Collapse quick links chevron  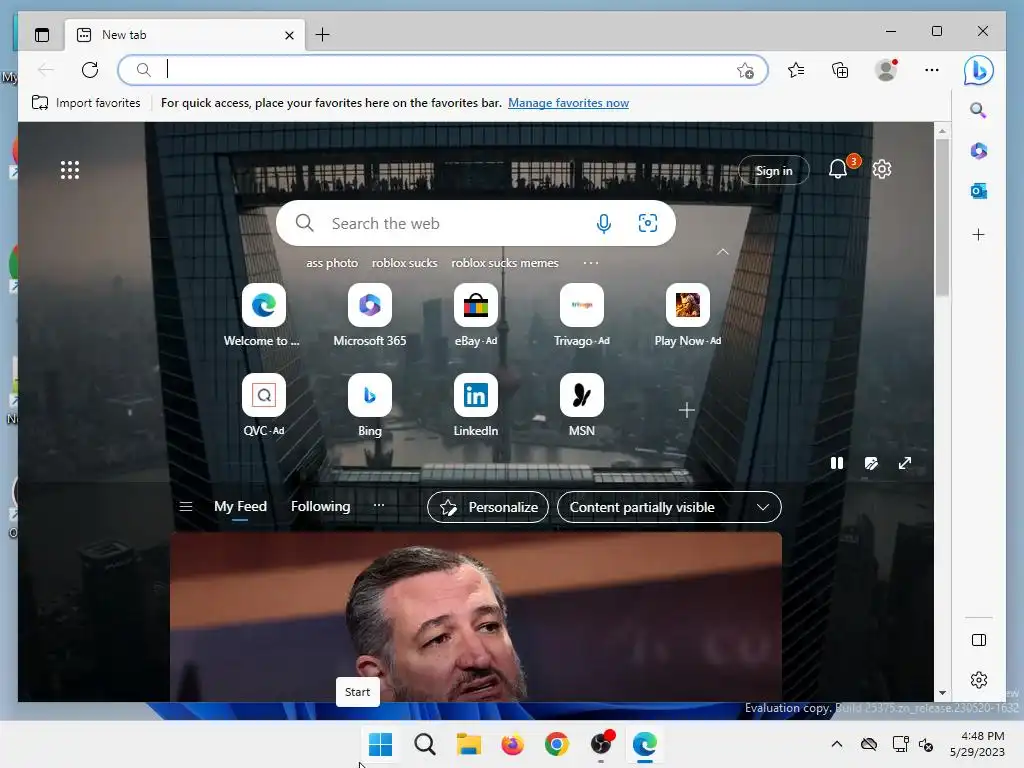(722, 252)
